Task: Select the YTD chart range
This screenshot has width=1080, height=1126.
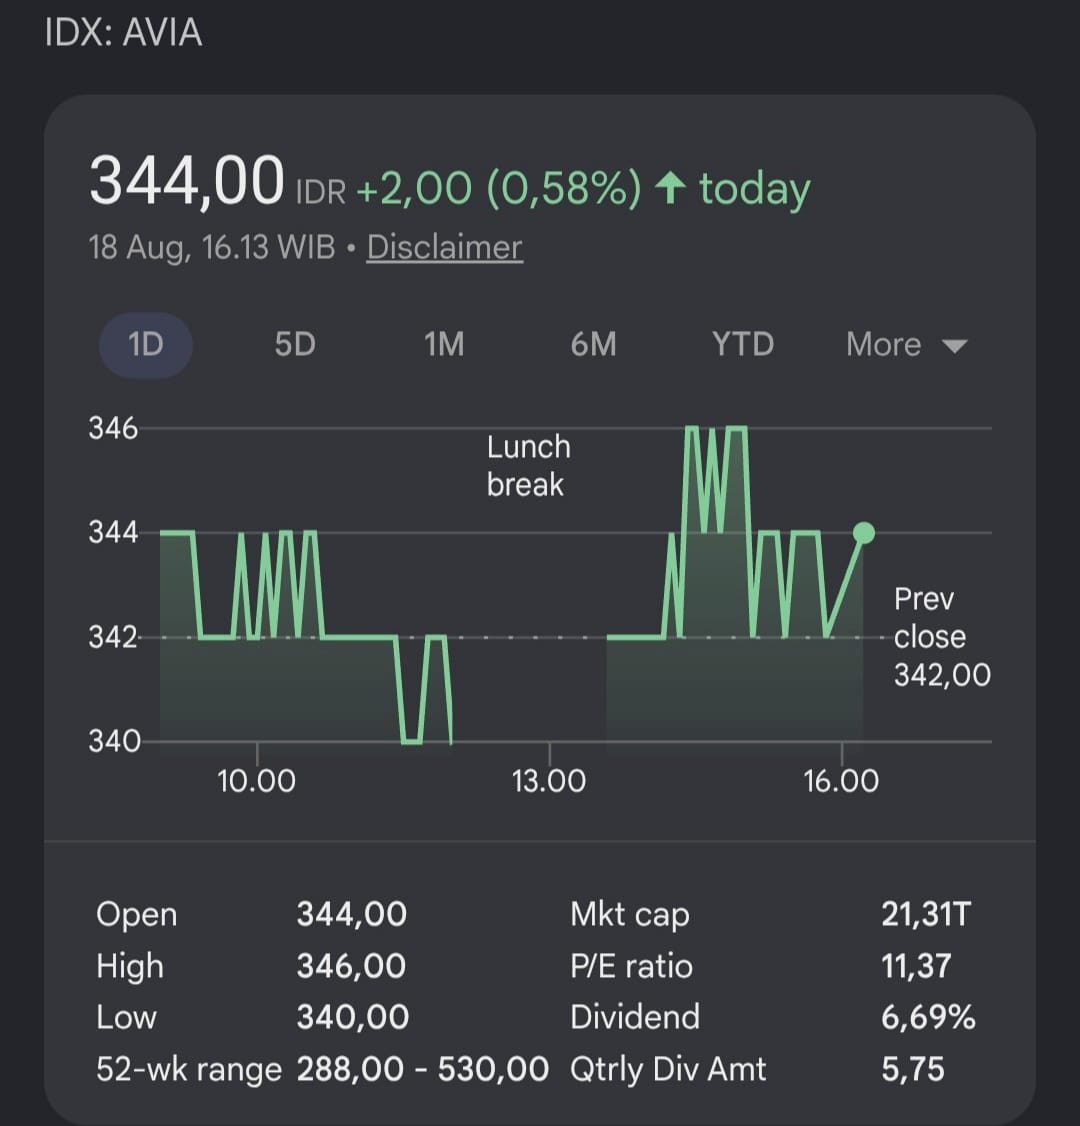Action: [x=742, y=345]
